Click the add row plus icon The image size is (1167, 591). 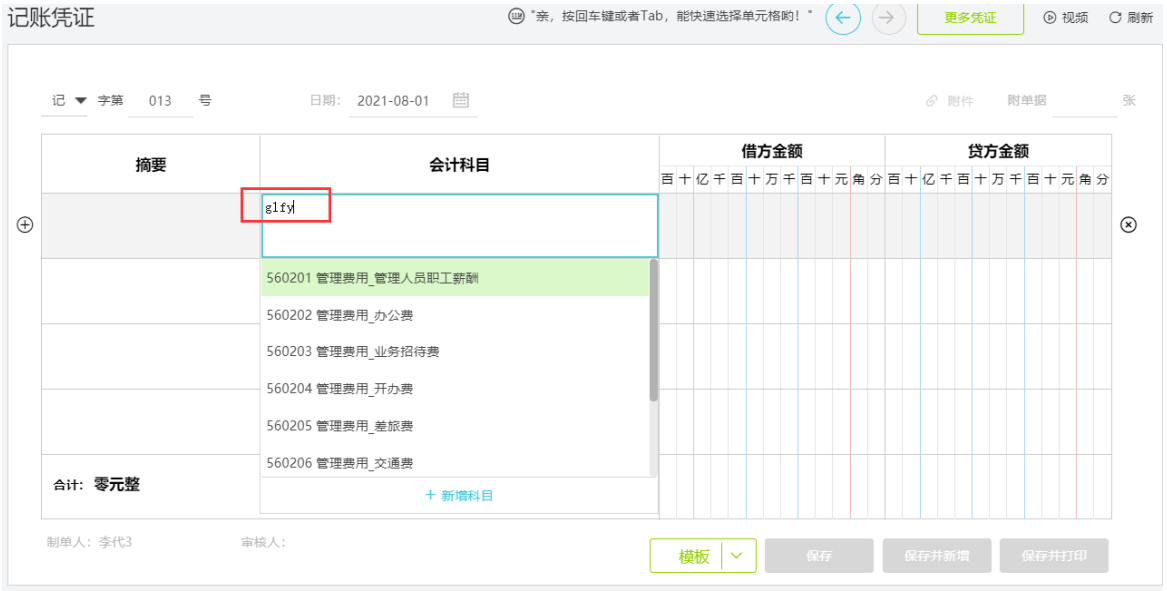pyautogui.click(x=25, y=225)
